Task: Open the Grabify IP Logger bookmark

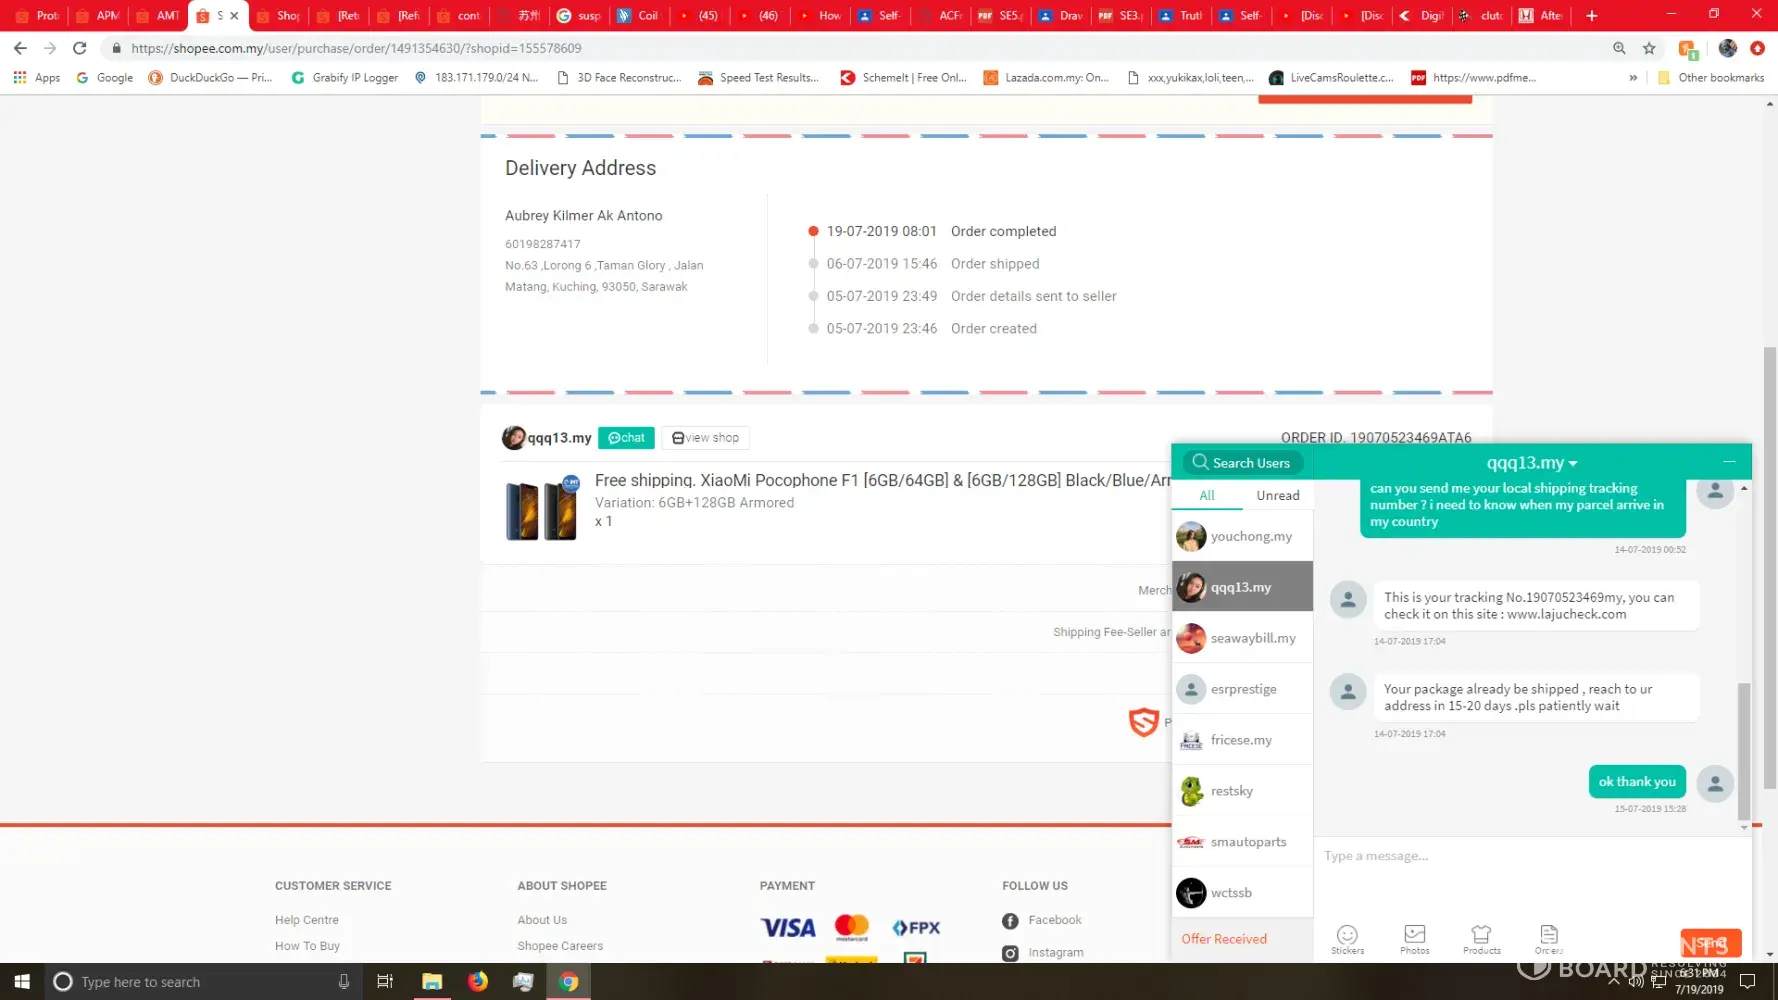Action: [344, 77]
